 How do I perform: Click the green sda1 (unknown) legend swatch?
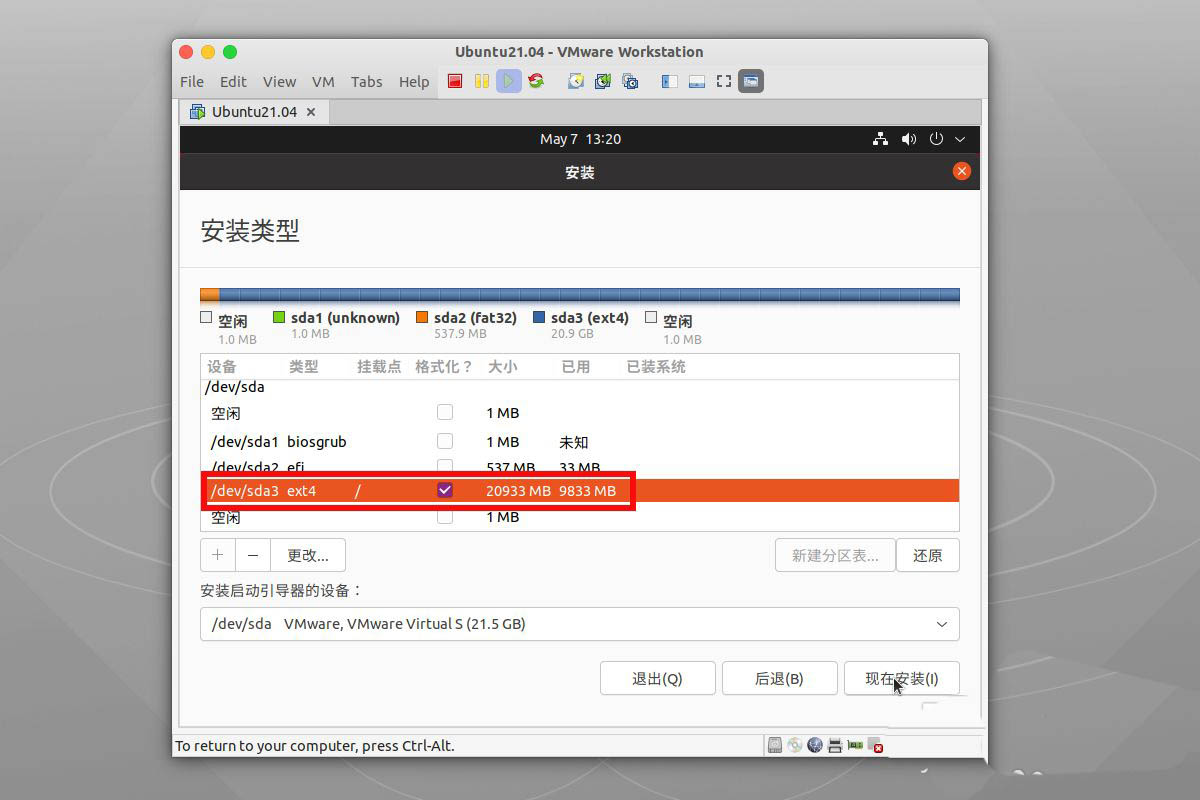coord(280,318)
